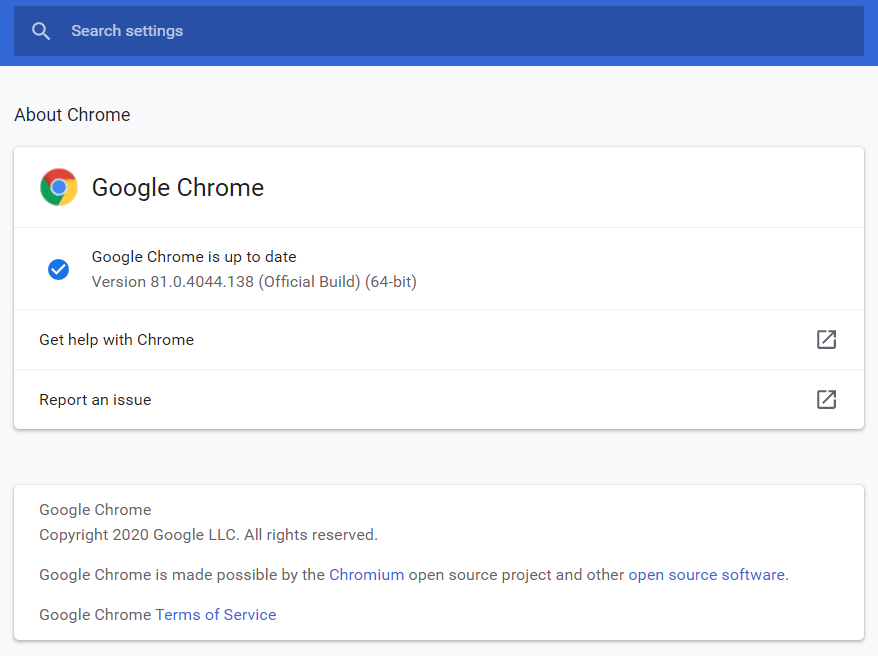The image size is (878, 656).
Task: Select the Report an issue label
Action: point(95,400)
